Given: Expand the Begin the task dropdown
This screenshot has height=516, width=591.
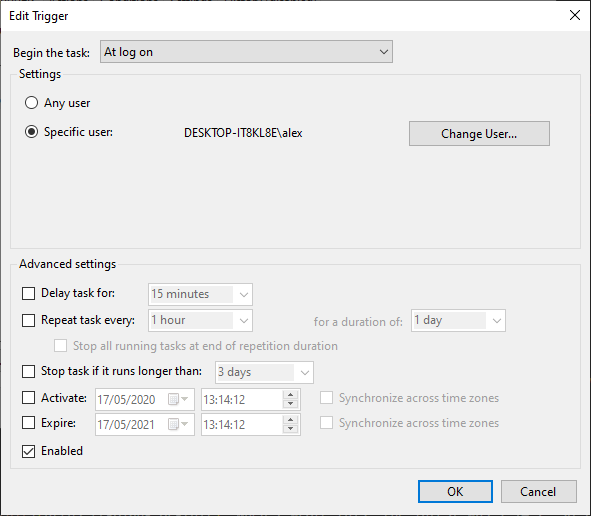Looking at the screenshot, I should [246, 52].
